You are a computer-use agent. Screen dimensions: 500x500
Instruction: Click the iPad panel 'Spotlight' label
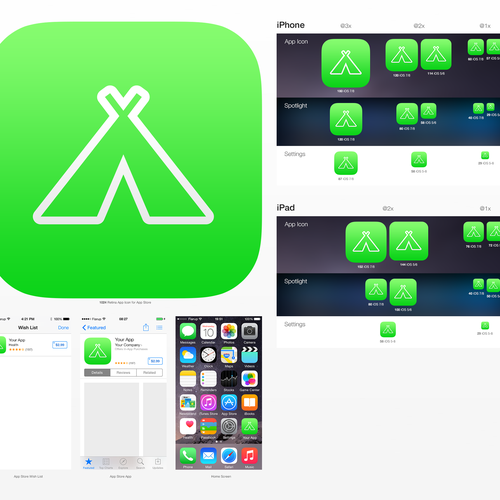coord(296,282)
